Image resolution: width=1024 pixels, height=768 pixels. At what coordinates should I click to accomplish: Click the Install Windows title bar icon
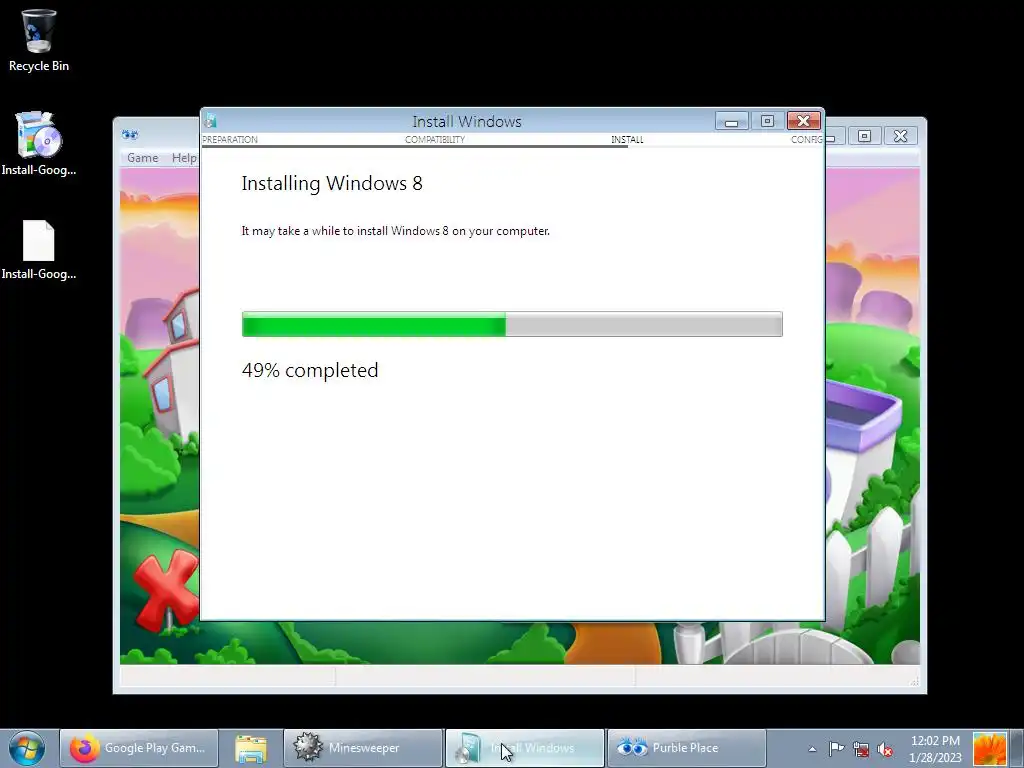(210, 121)
